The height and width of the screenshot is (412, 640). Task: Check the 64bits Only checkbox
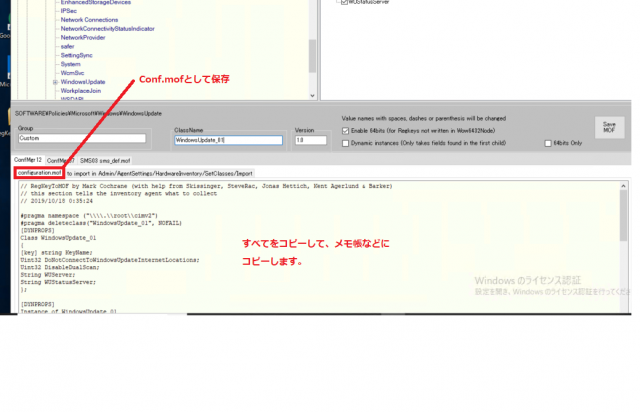click(x=547, y=142)
